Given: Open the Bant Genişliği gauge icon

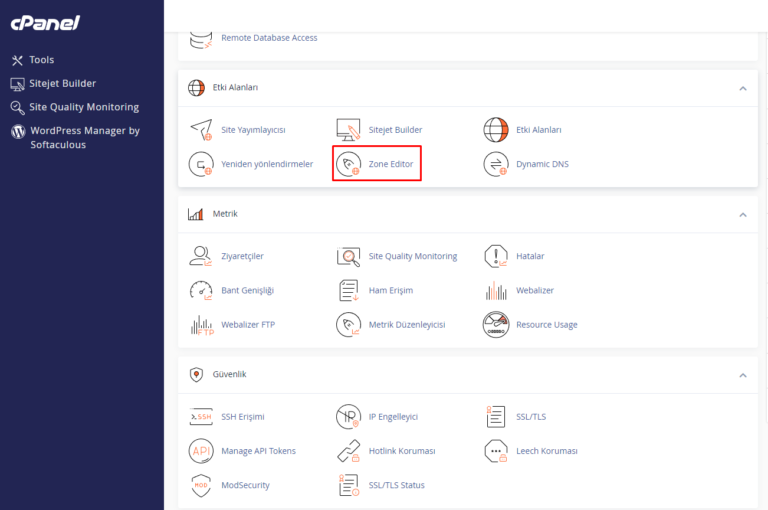Looking at the screenshot, I should [201, 291].
